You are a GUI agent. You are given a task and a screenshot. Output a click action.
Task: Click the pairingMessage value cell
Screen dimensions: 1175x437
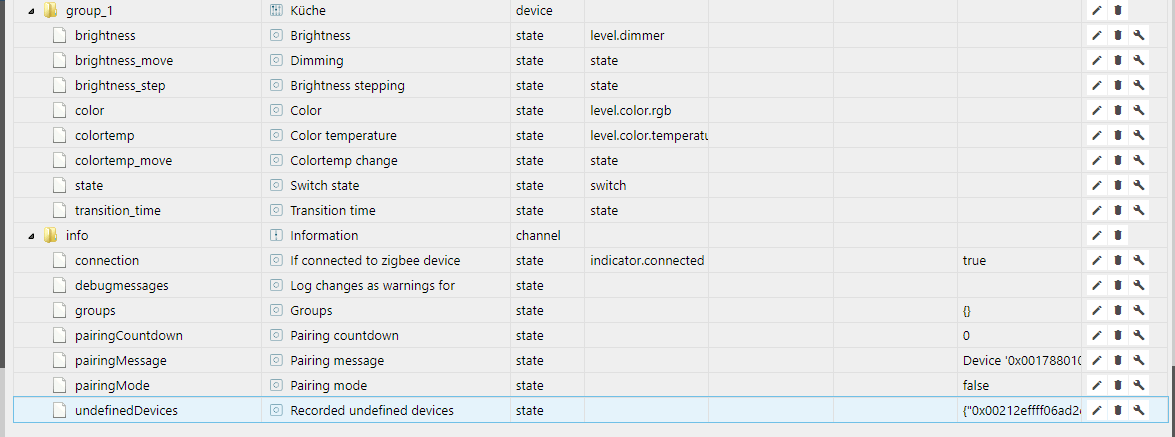click(1020, 360)
